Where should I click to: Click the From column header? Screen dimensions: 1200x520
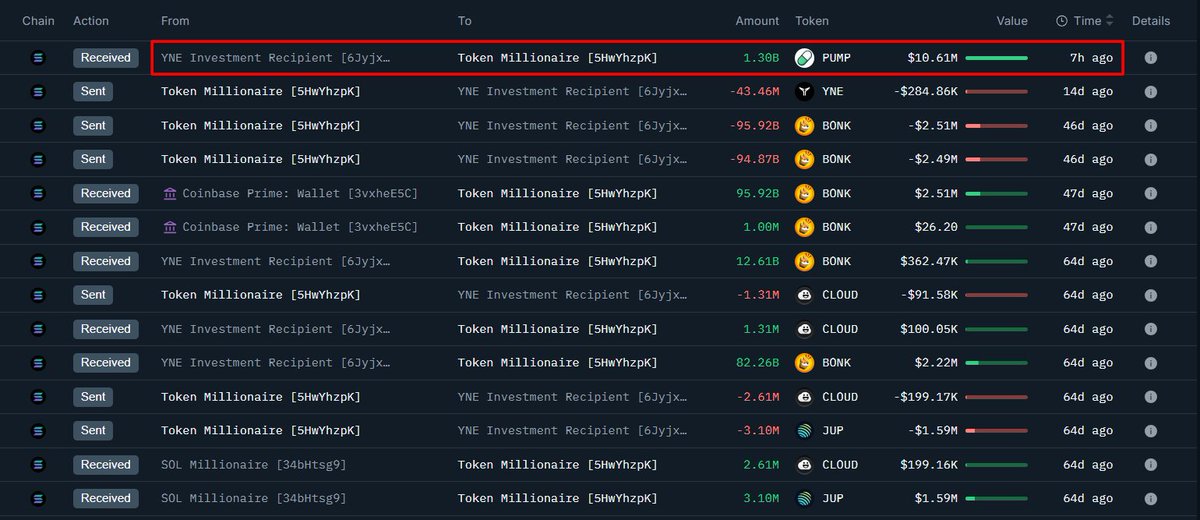(x=175, y=21)
